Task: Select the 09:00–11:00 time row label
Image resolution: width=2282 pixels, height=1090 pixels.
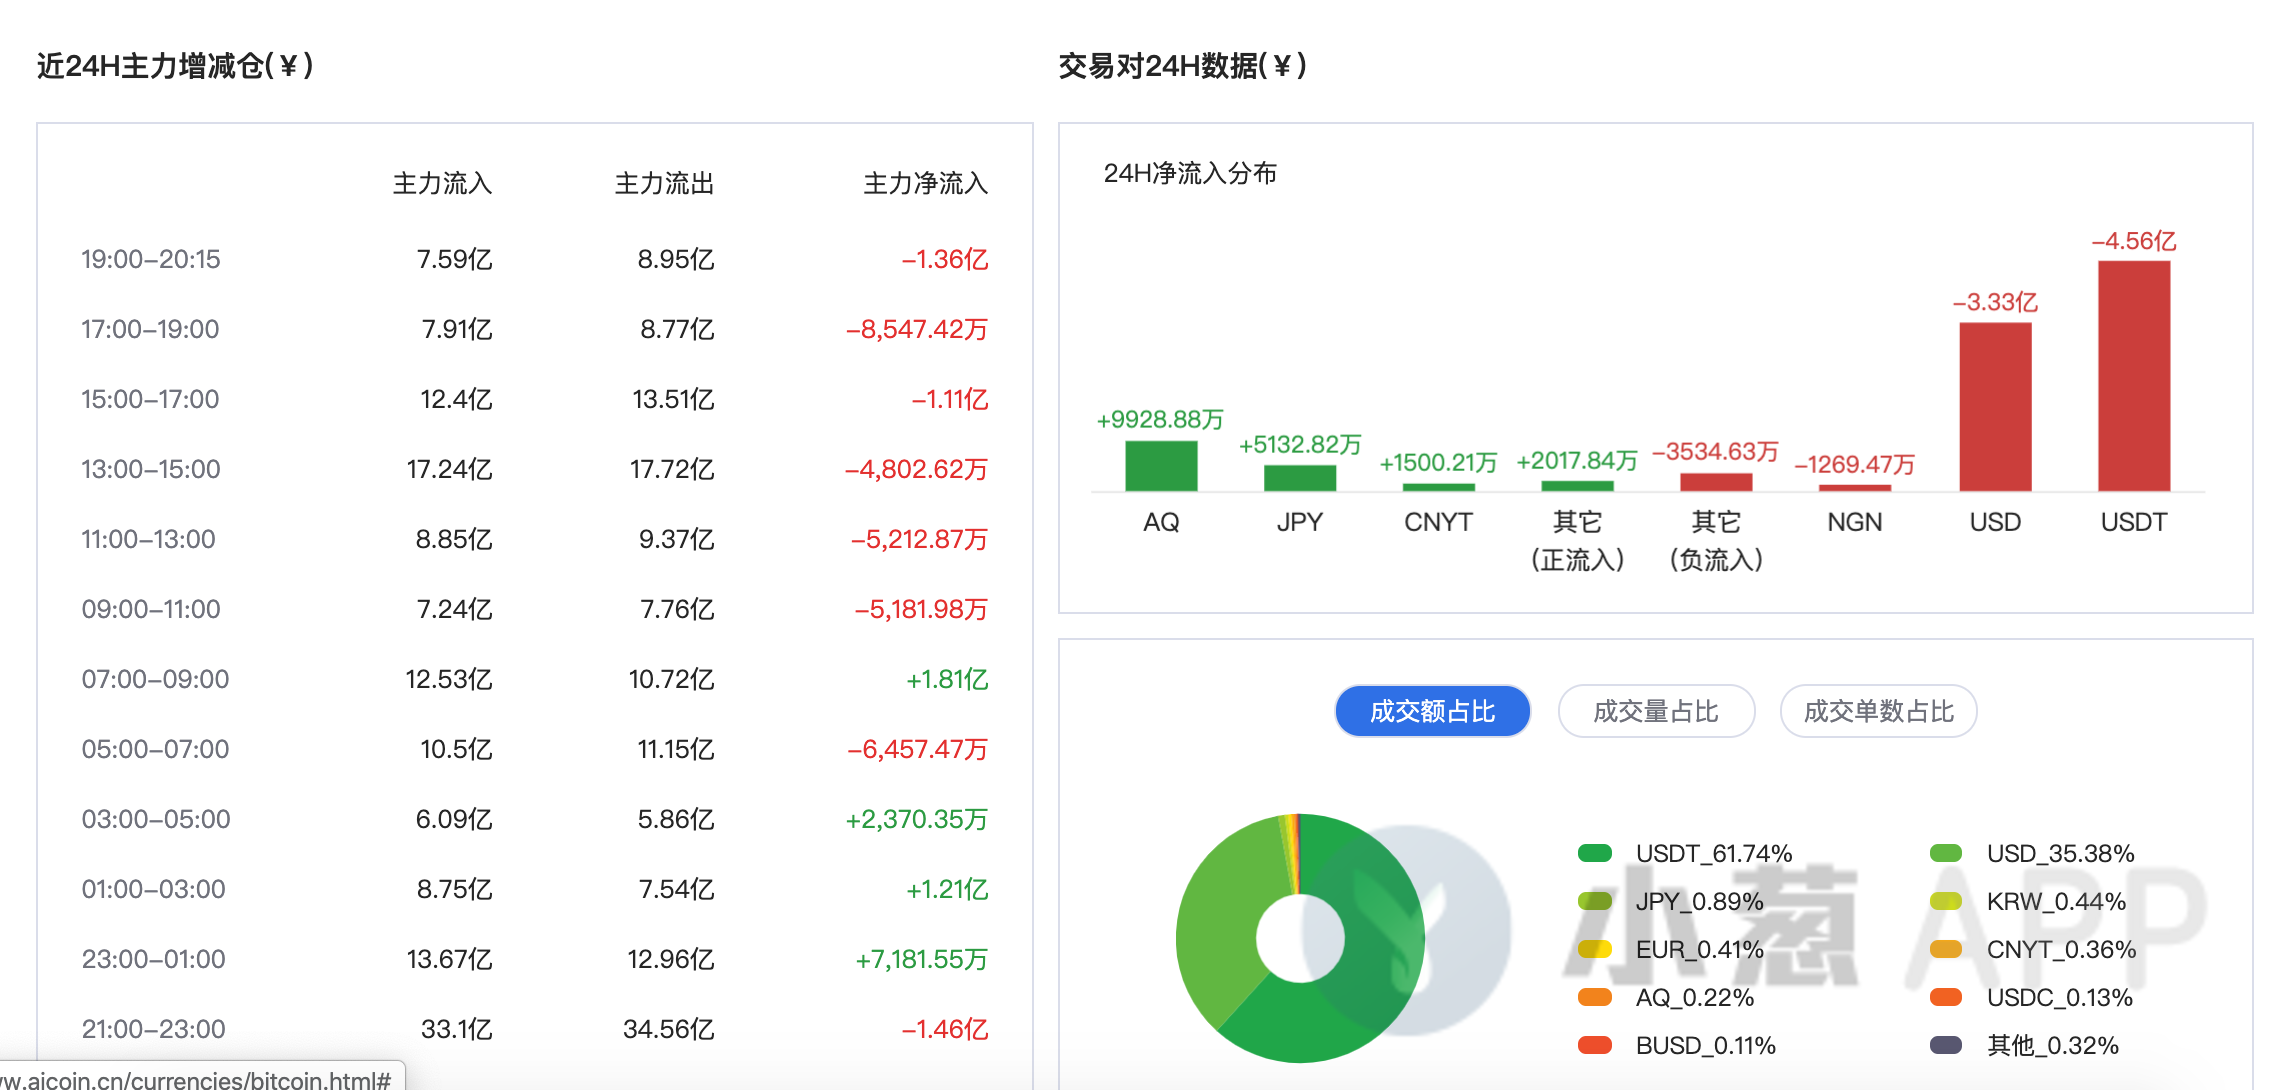Action: [151, 609]
